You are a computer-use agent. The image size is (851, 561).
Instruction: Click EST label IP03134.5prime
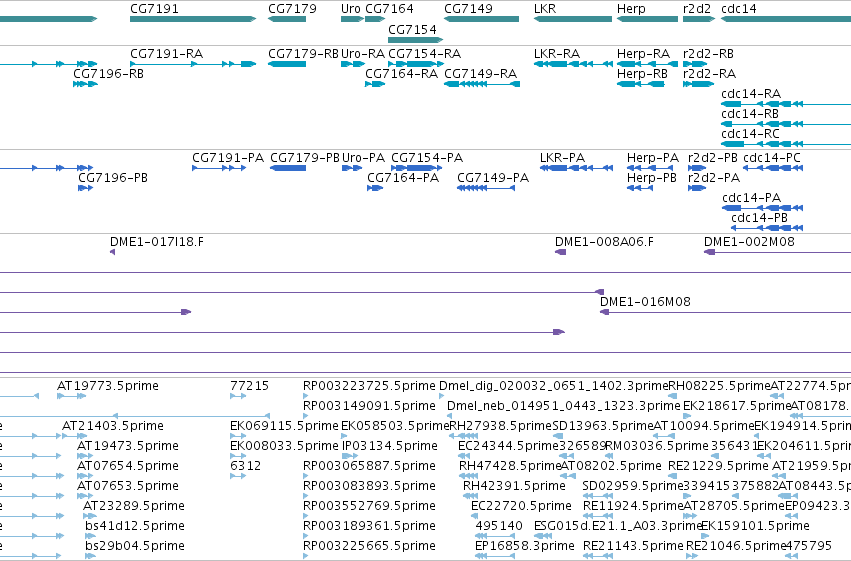390,446
